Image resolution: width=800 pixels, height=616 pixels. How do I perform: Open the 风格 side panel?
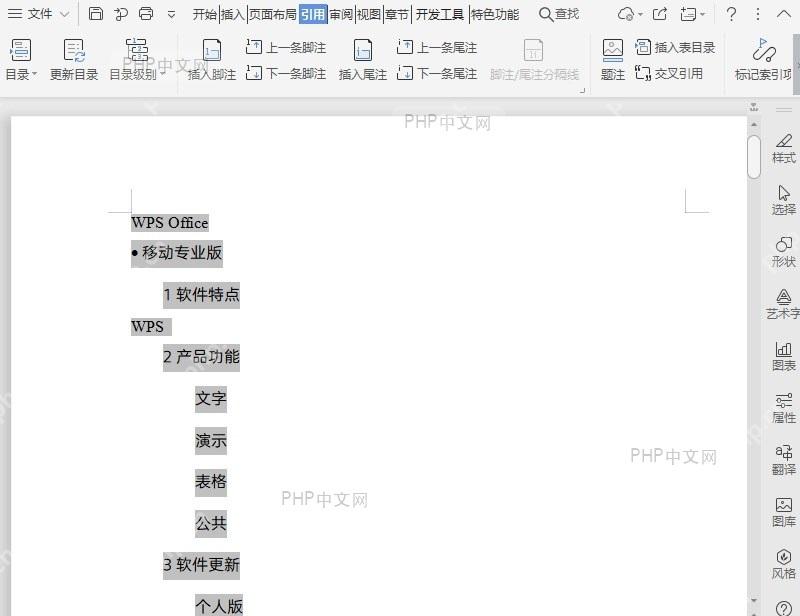784,564
